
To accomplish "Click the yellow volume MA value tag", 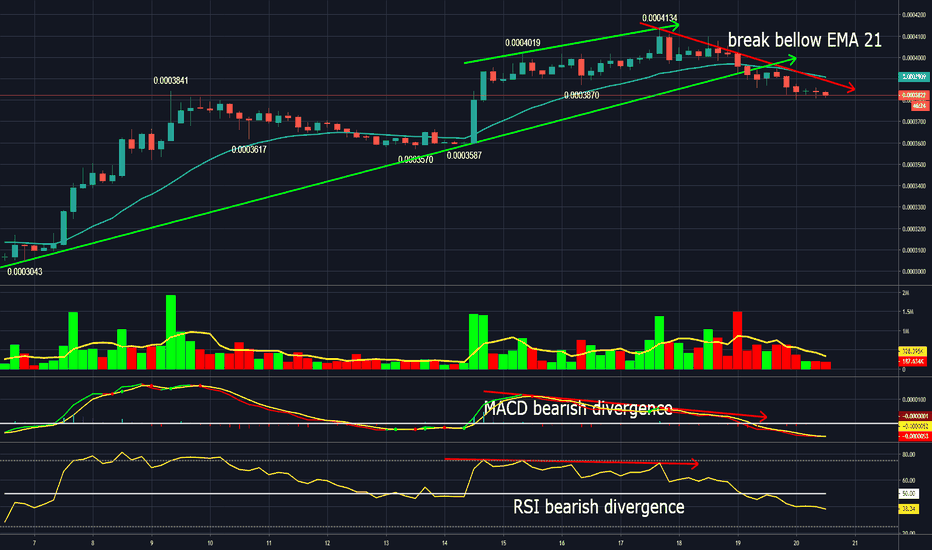I will coord(914,351).
